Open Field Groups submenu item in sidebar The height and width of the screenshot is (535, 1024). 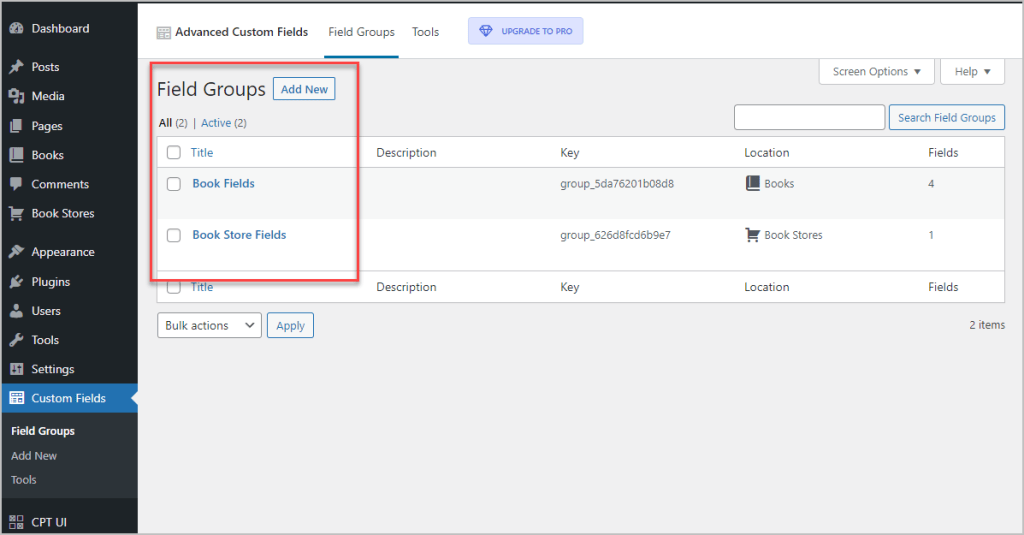[x=43, y=431]
